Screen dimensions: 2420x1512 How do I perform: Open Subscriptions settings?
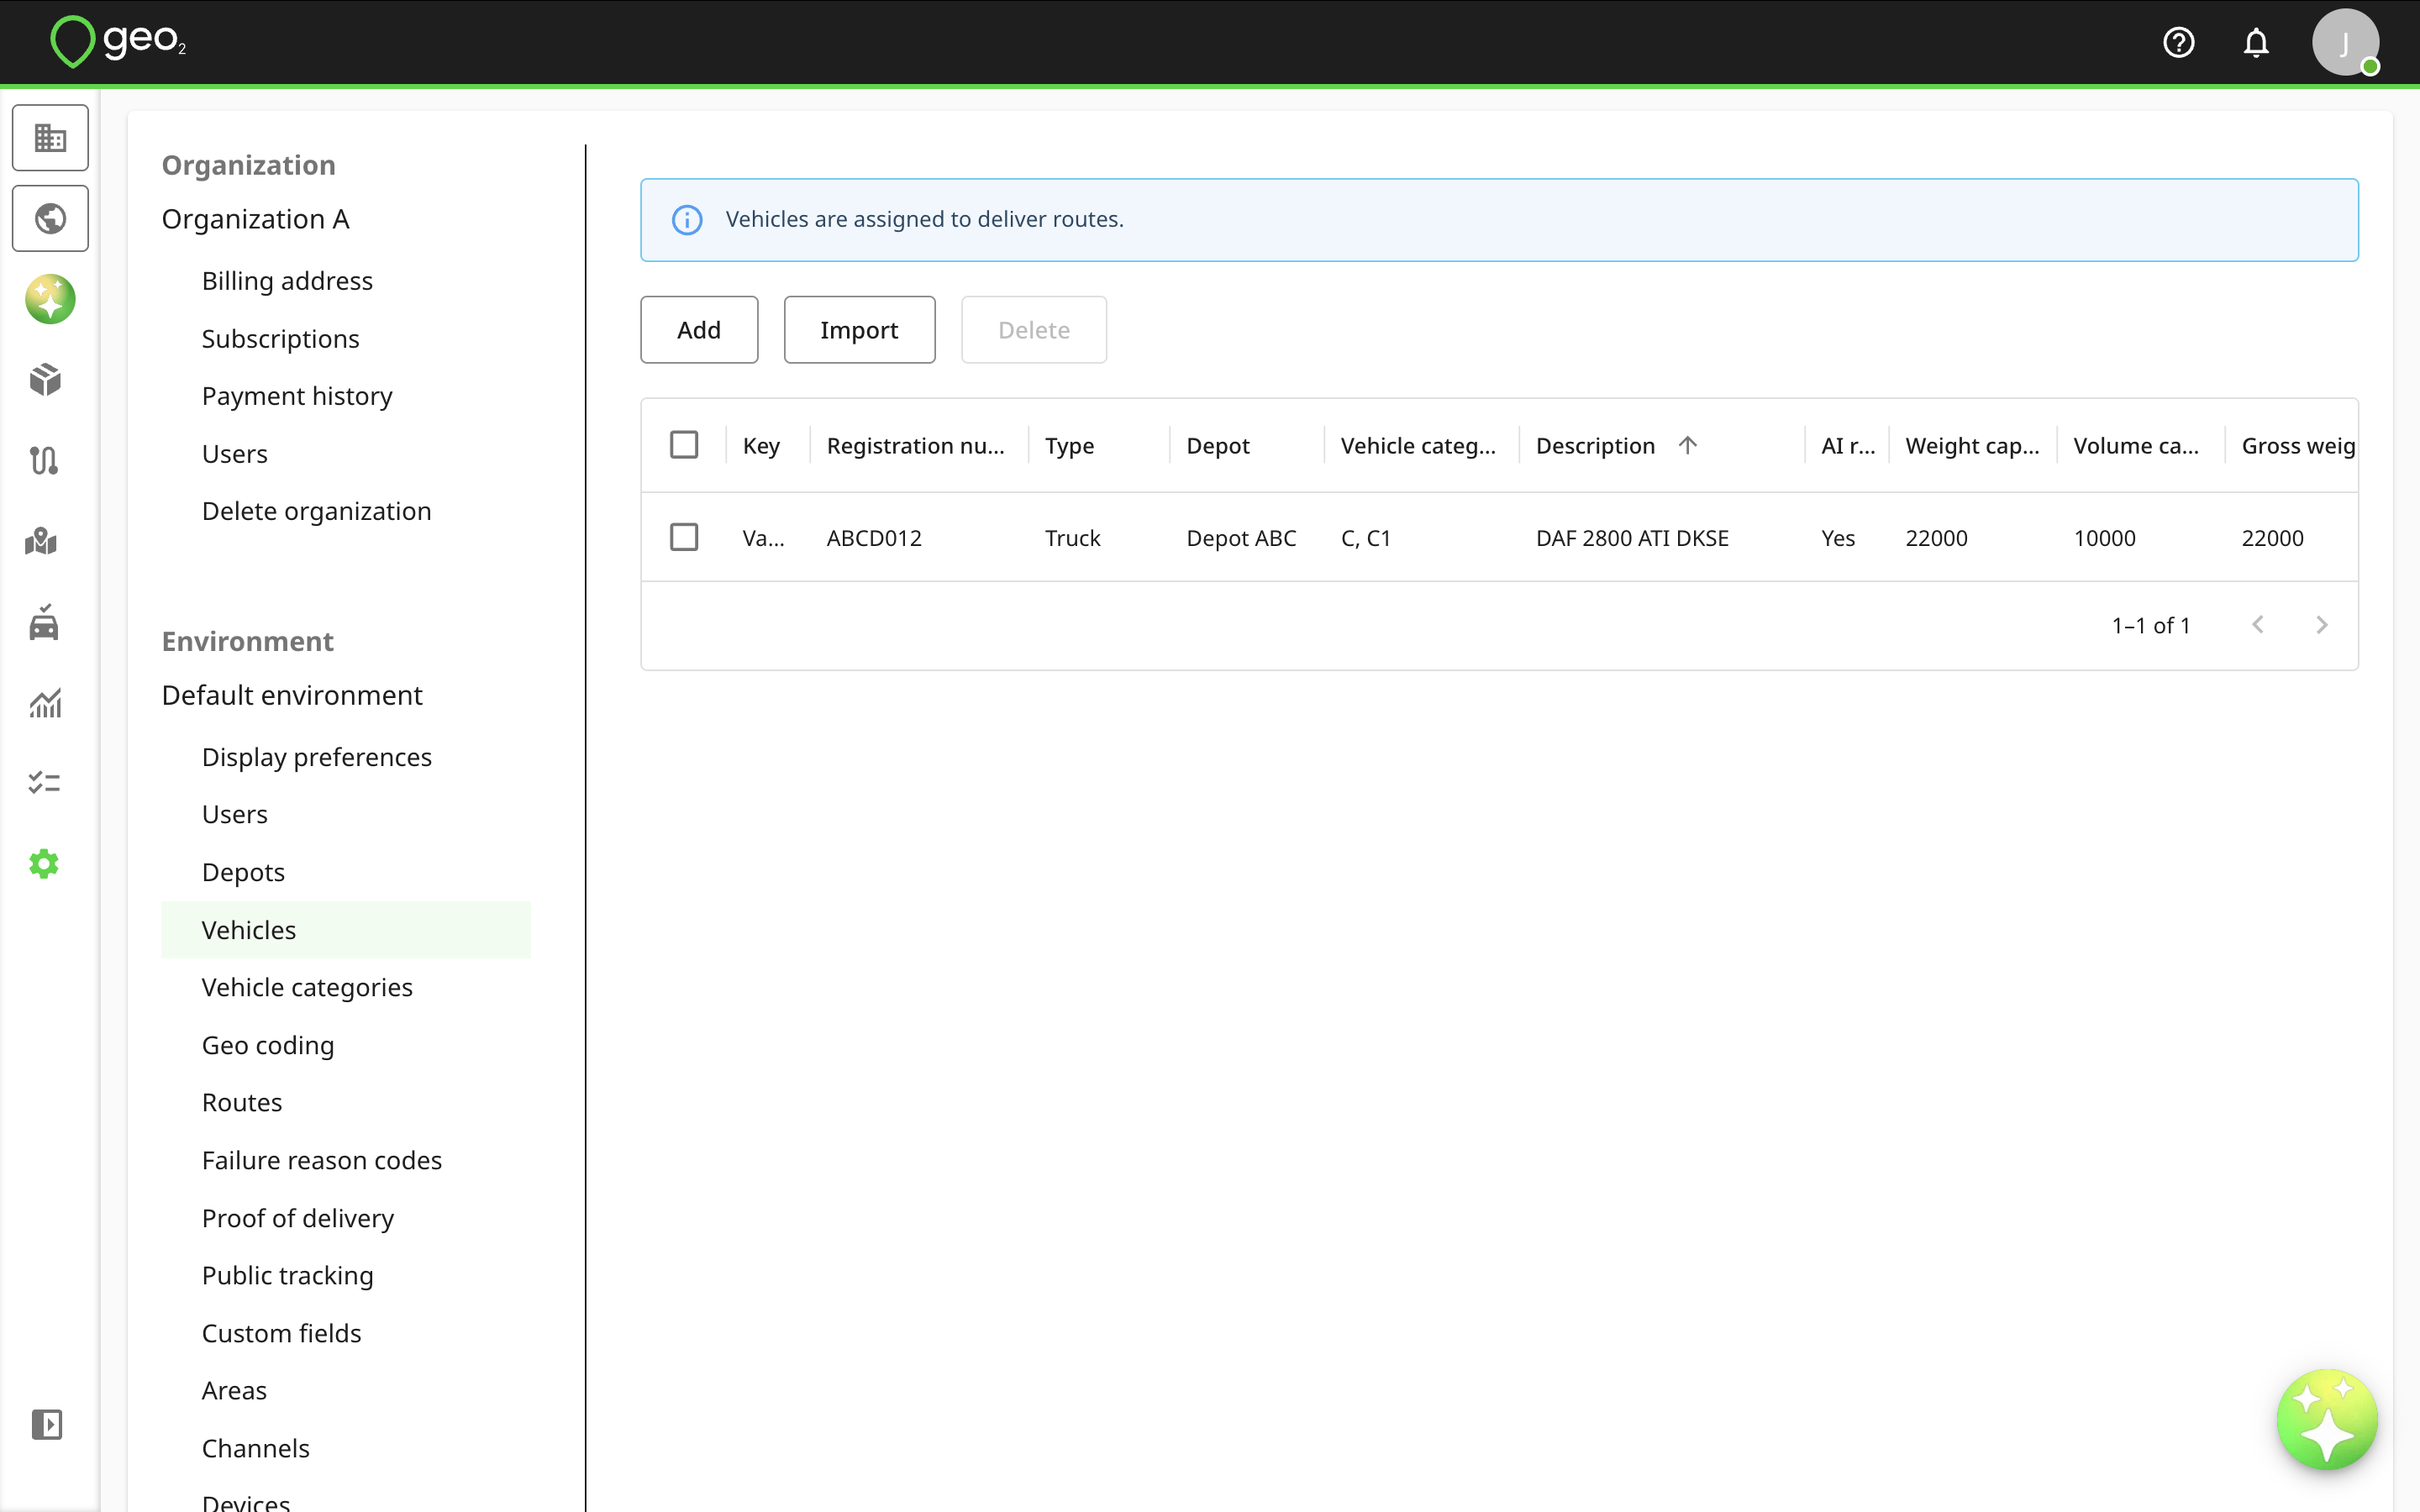click(280, 339)
